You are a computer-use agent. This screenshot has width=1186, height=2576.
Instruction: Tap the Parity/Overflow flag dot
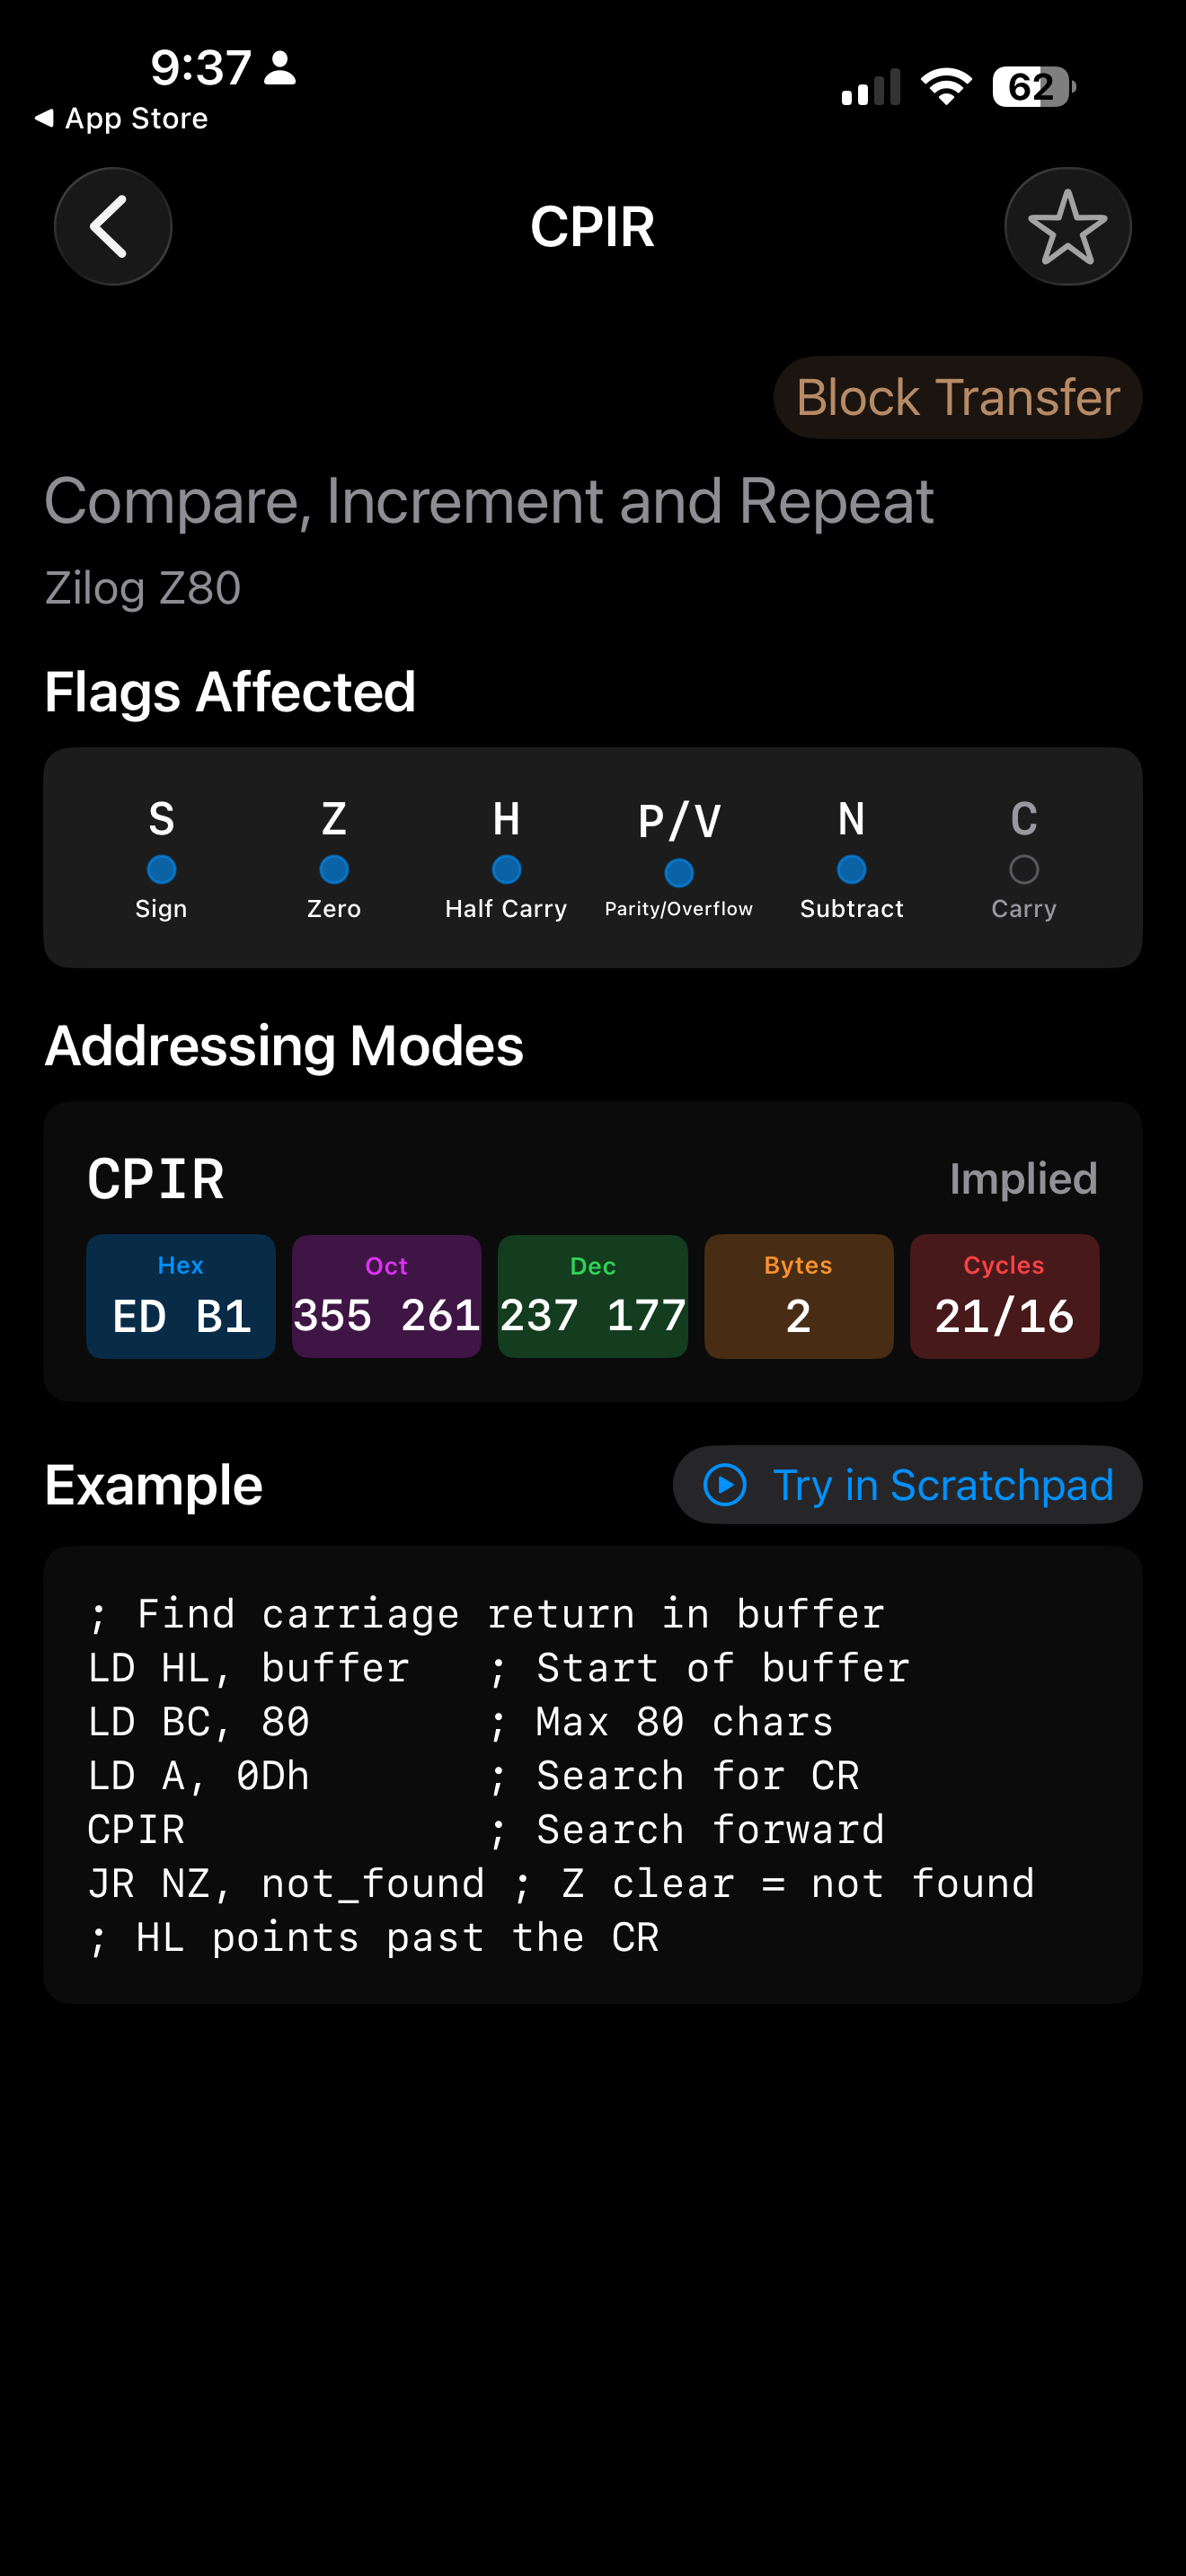click(679, 873)
